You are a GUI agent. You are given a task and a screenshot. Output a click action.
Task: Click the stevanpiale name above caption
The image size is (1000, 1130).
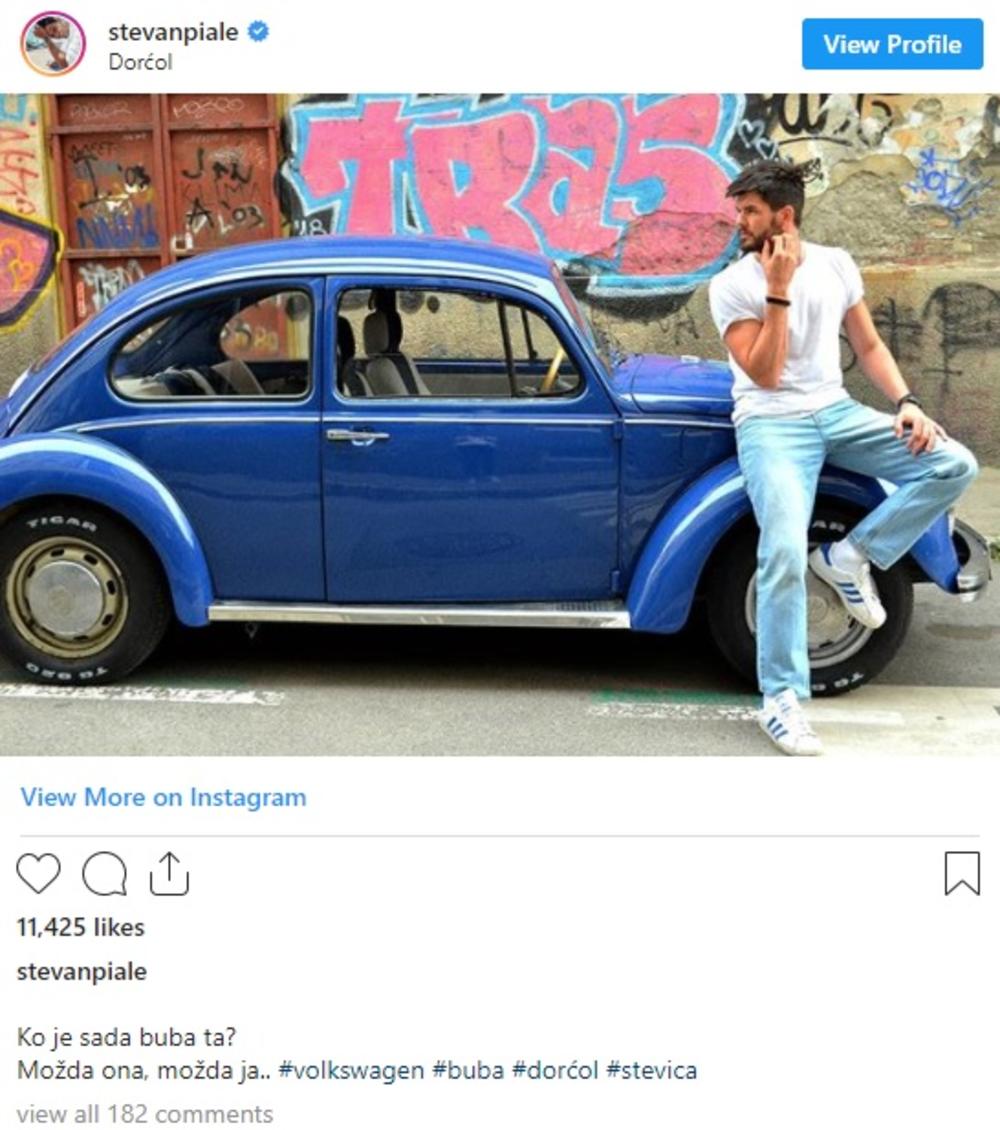pos(81,971)
